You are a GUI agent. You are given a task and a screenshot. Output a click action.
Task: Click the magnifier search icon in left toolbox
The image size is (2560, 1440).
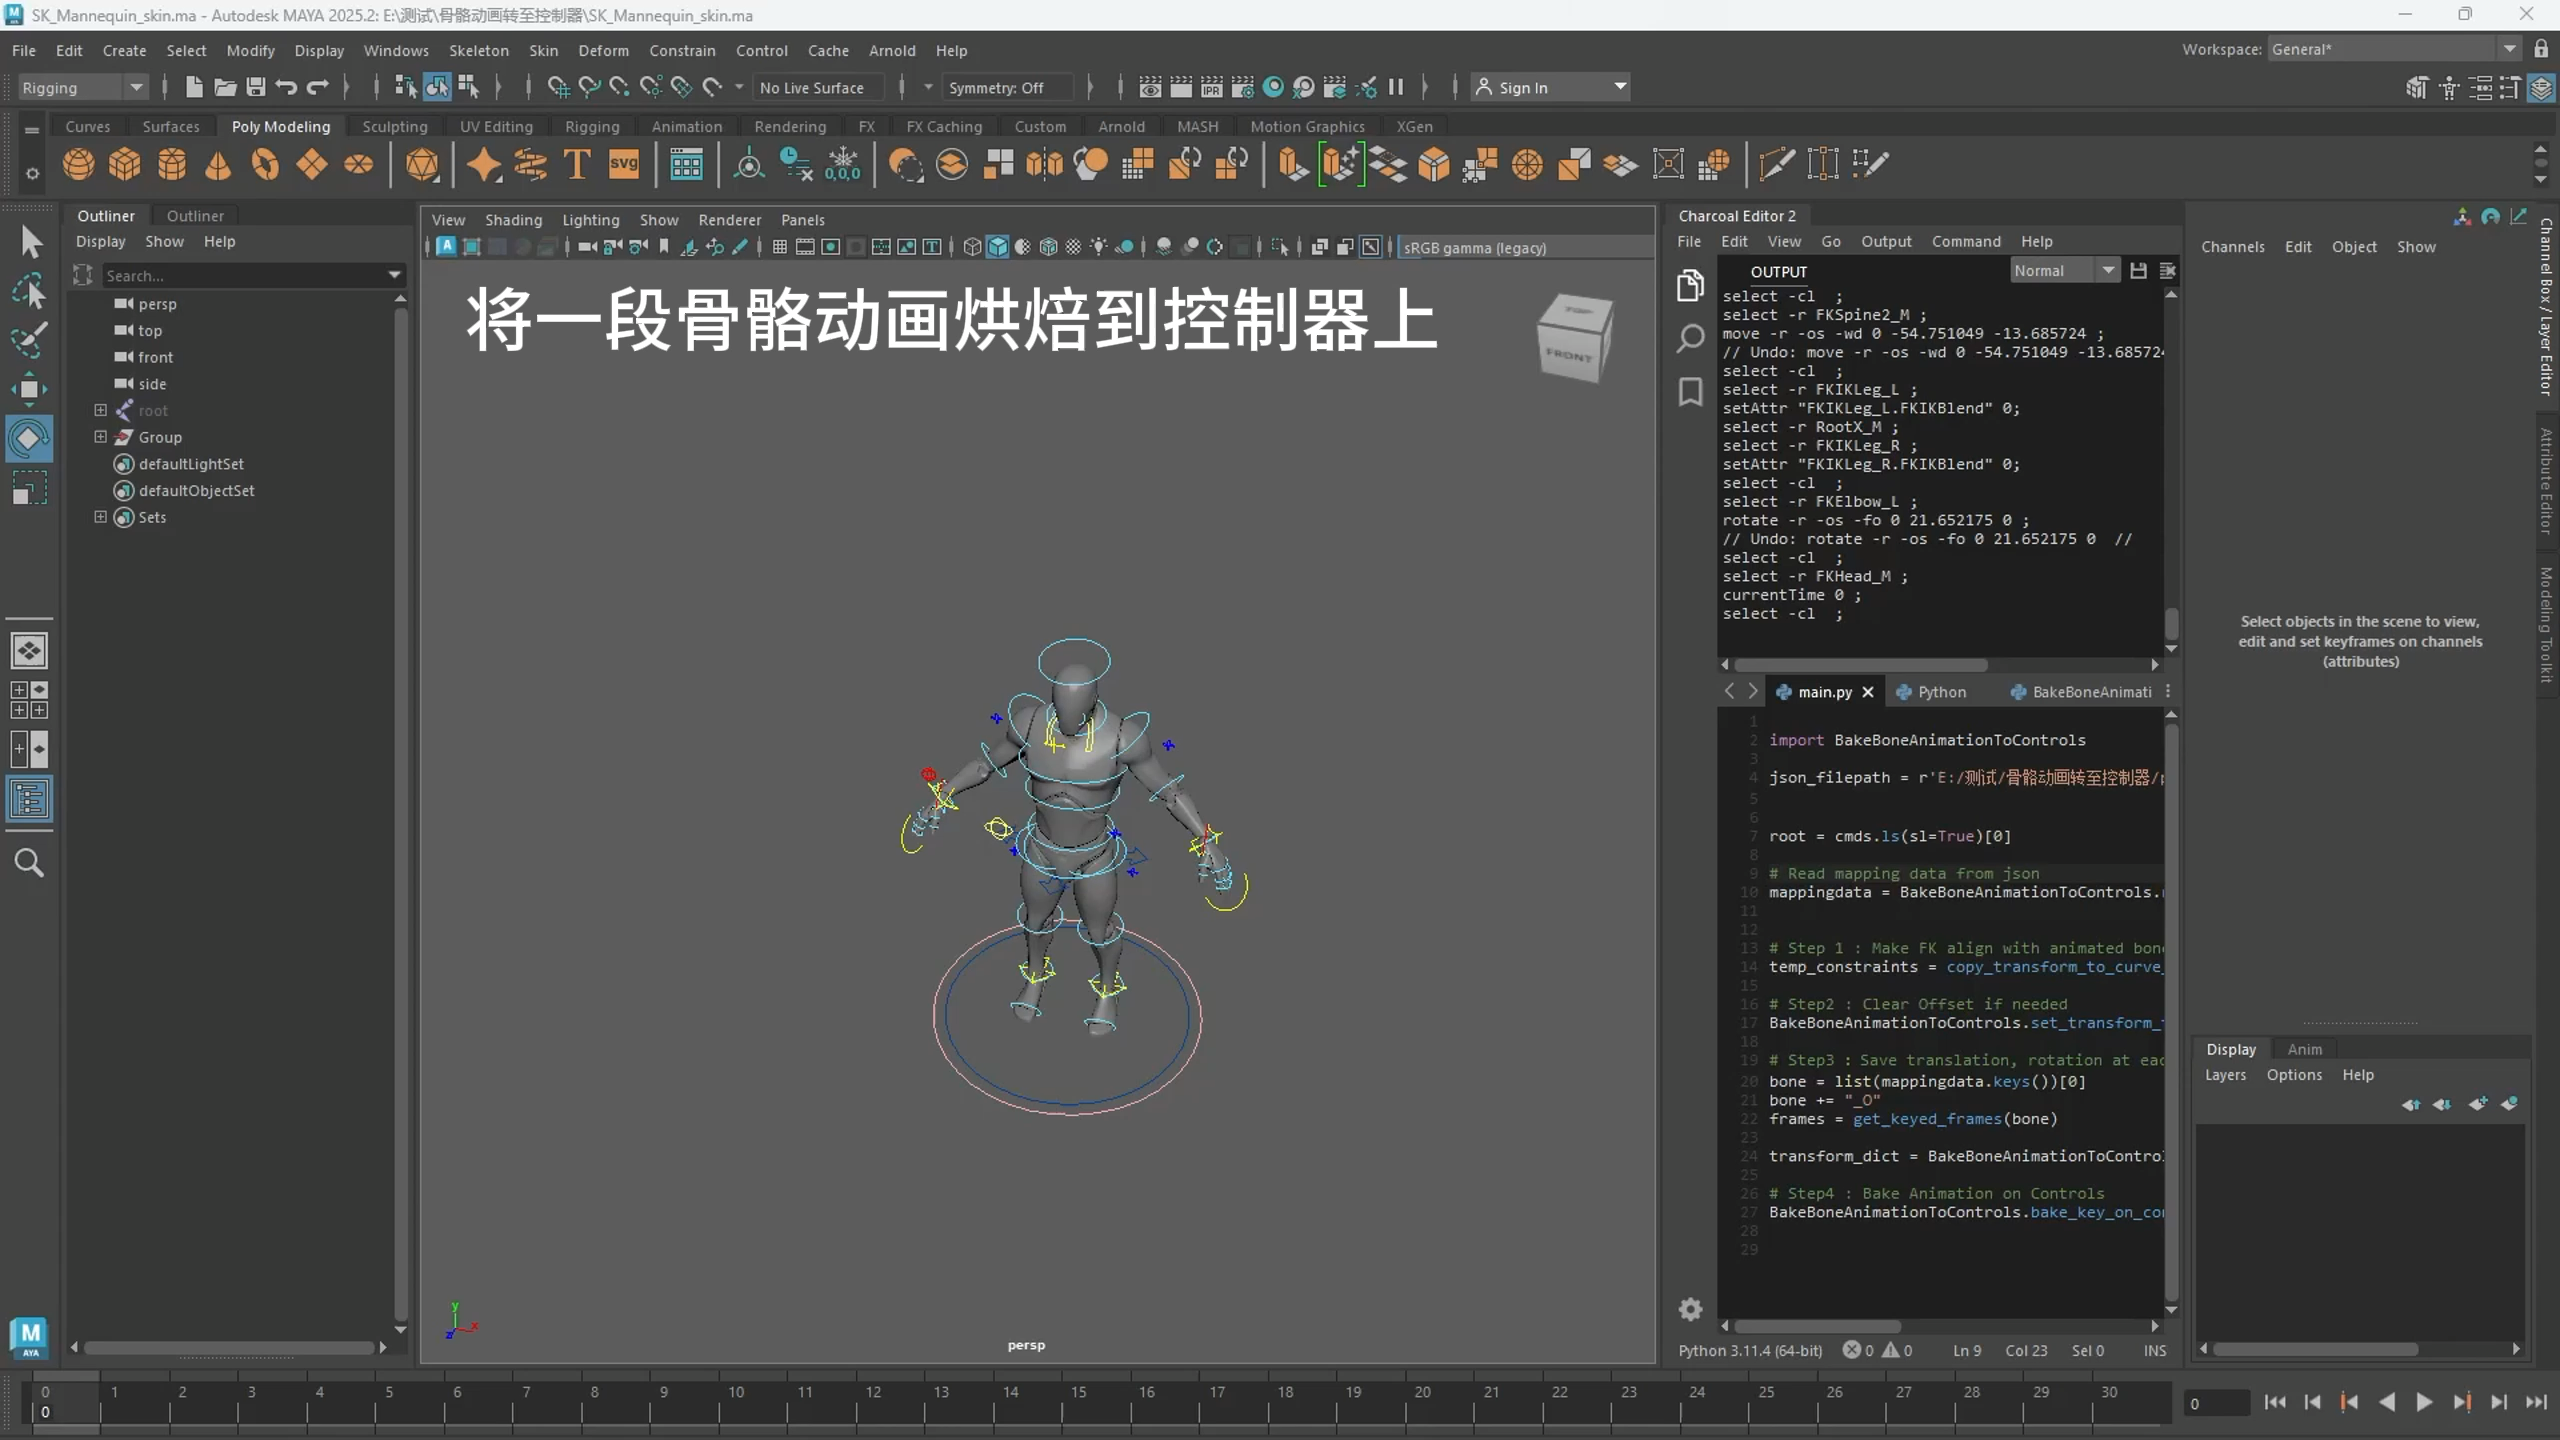[29, 862]
